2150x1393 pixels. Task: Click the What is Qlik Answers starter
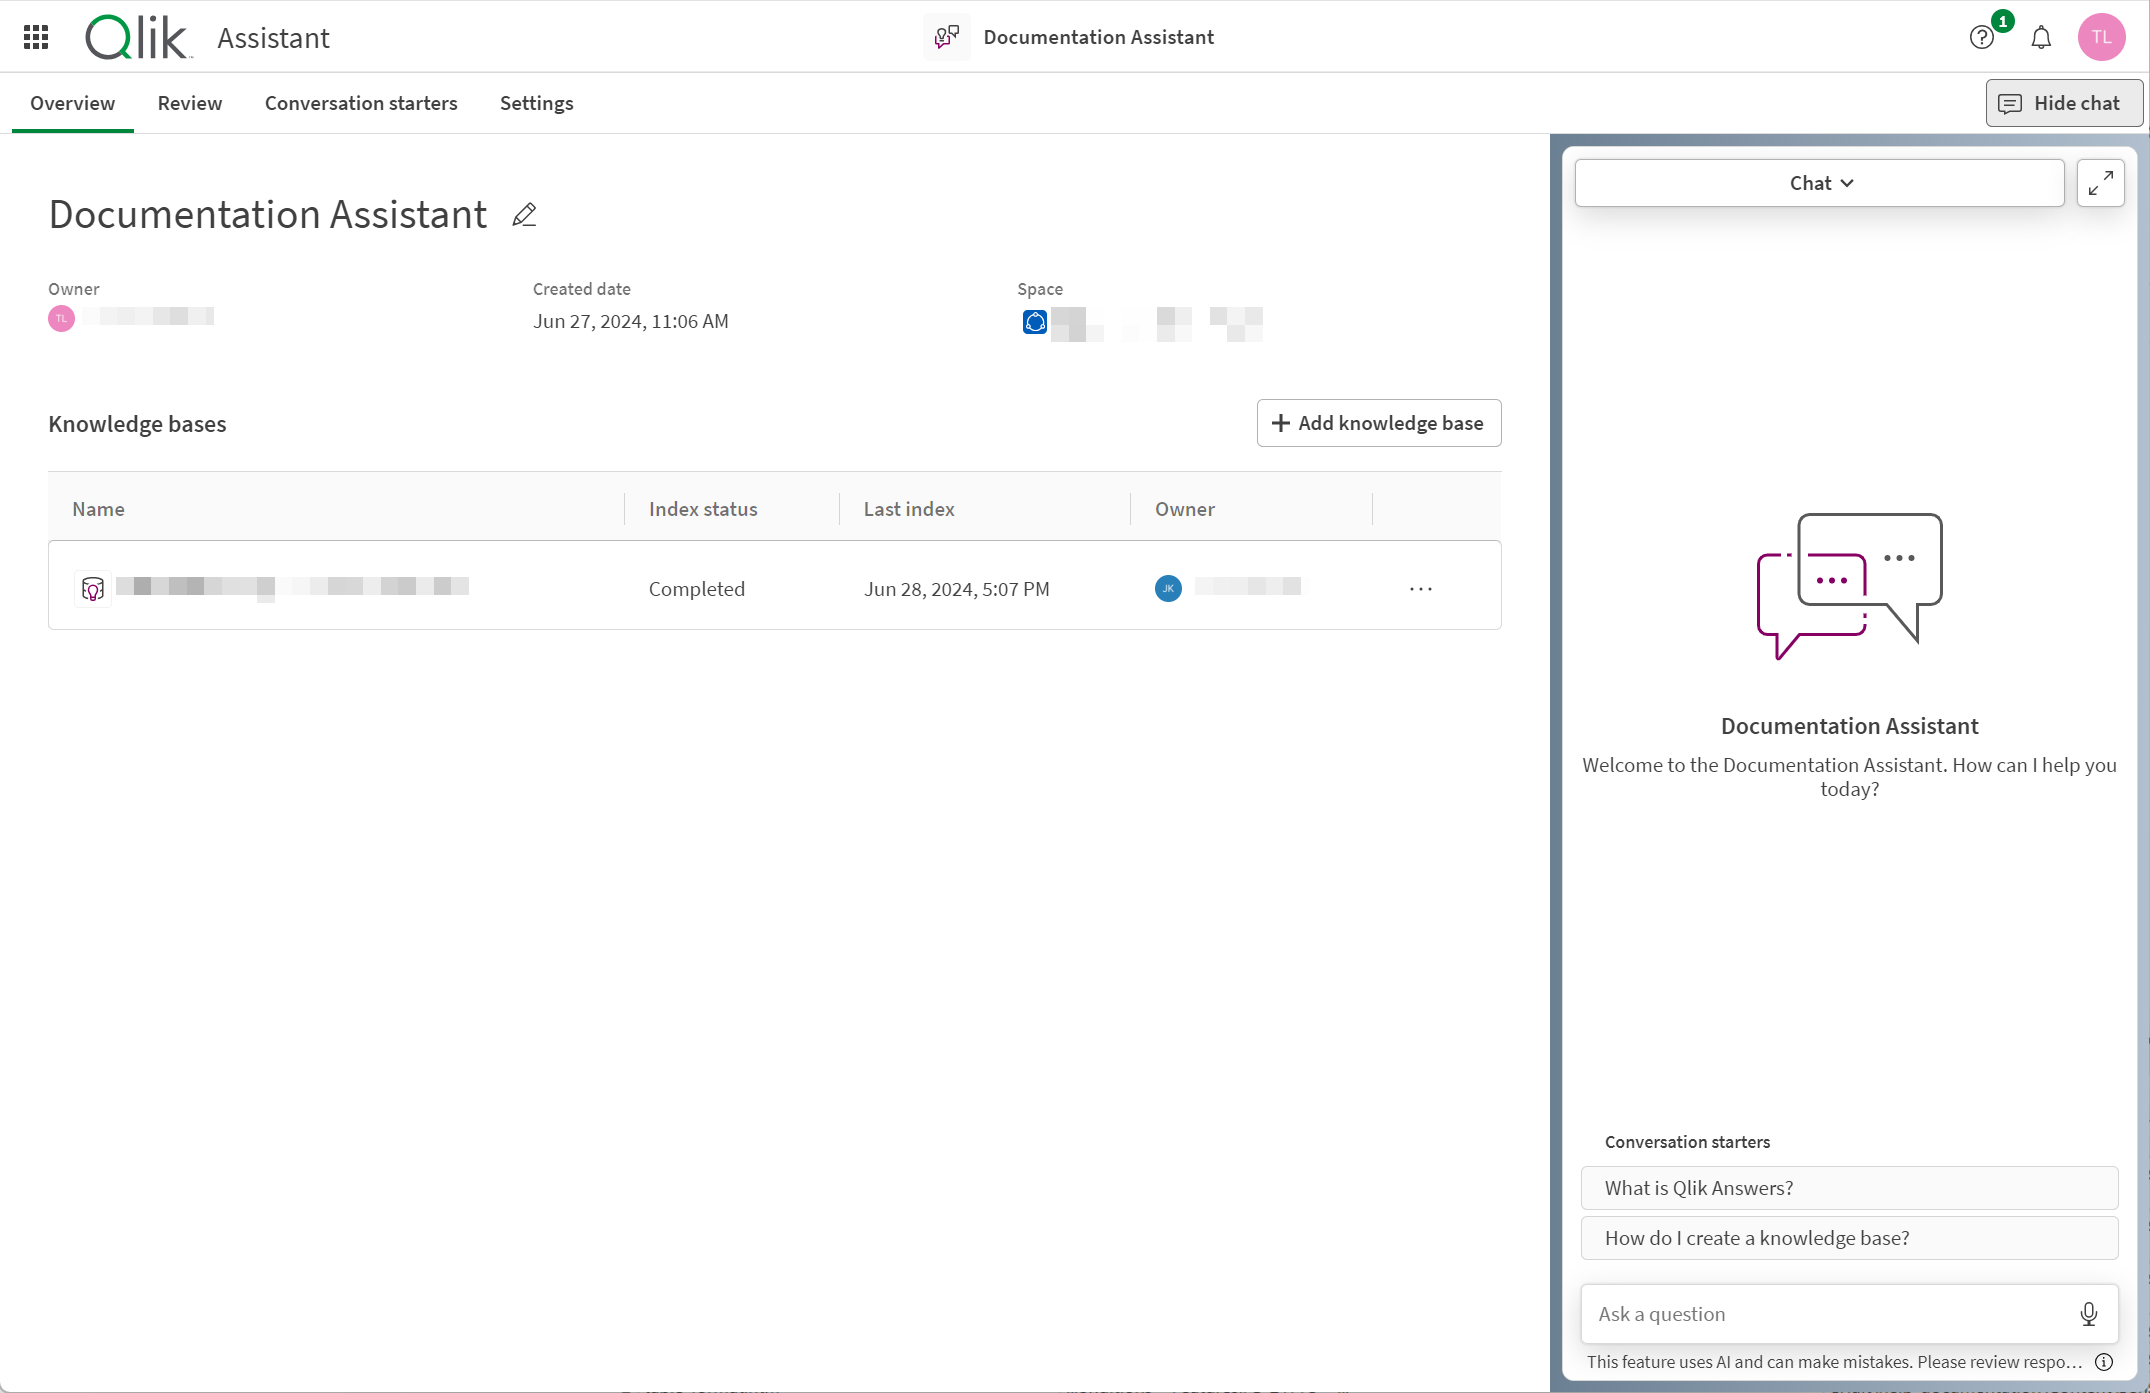coord(1849,1188)
